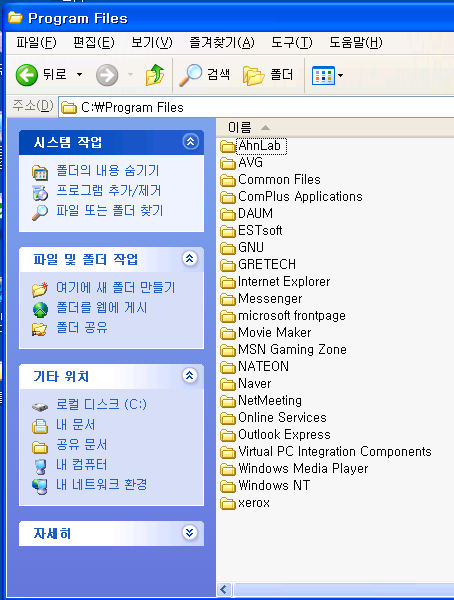Collapse the 시스템 작업 panel
454x600 pixels.
point(190,142)
